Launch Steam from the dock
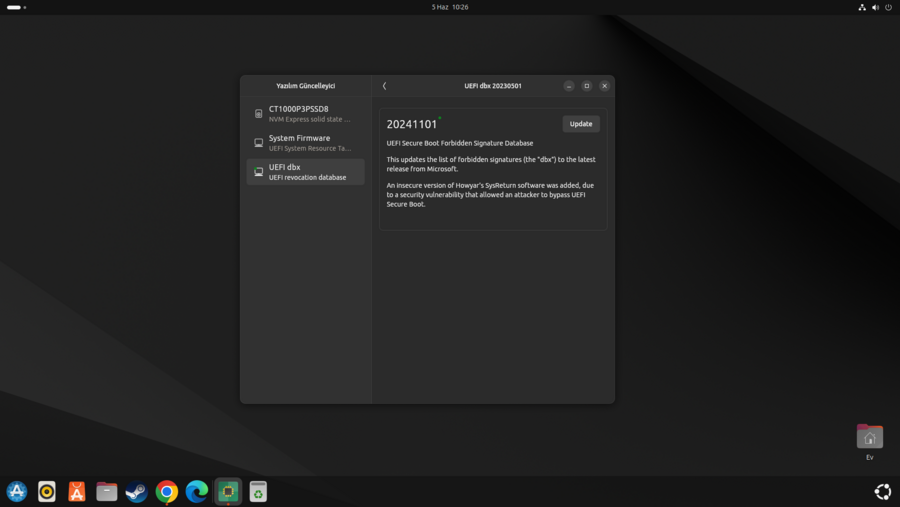This screenshot has height=507, width=900. point(137,491)
